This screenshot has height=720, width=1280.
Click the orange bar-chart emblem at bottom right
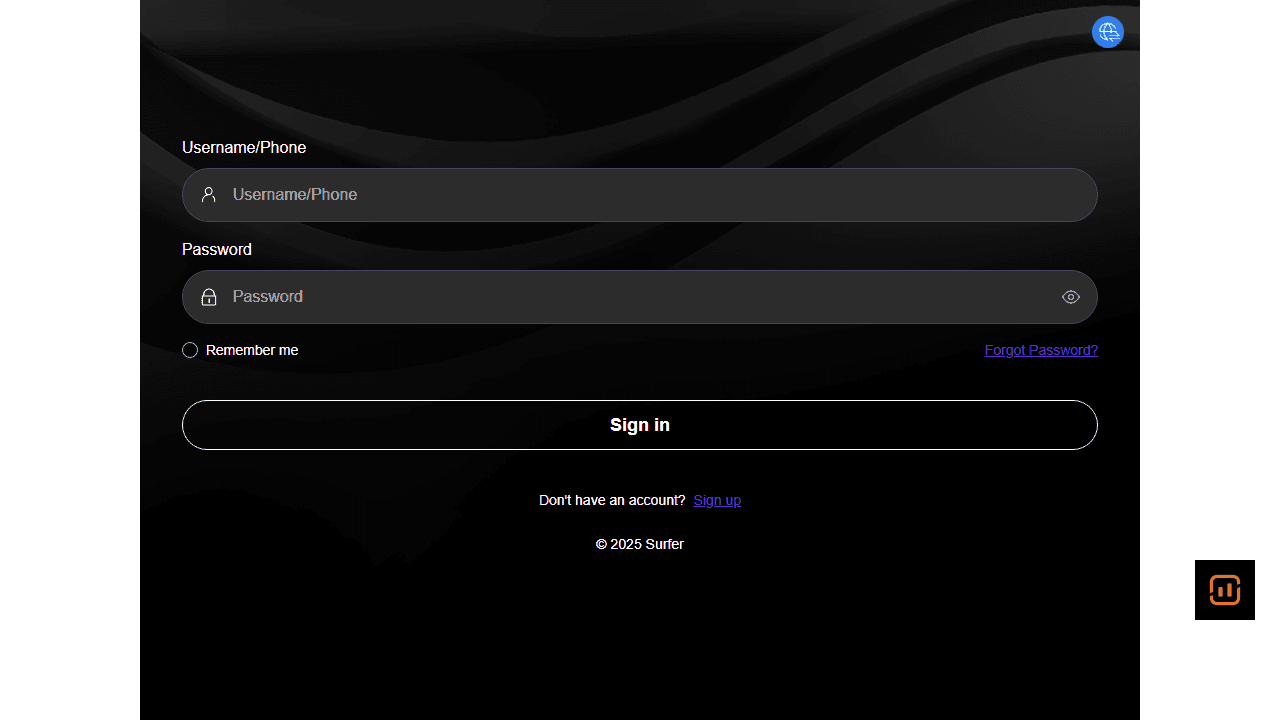tap(1224, 590)
